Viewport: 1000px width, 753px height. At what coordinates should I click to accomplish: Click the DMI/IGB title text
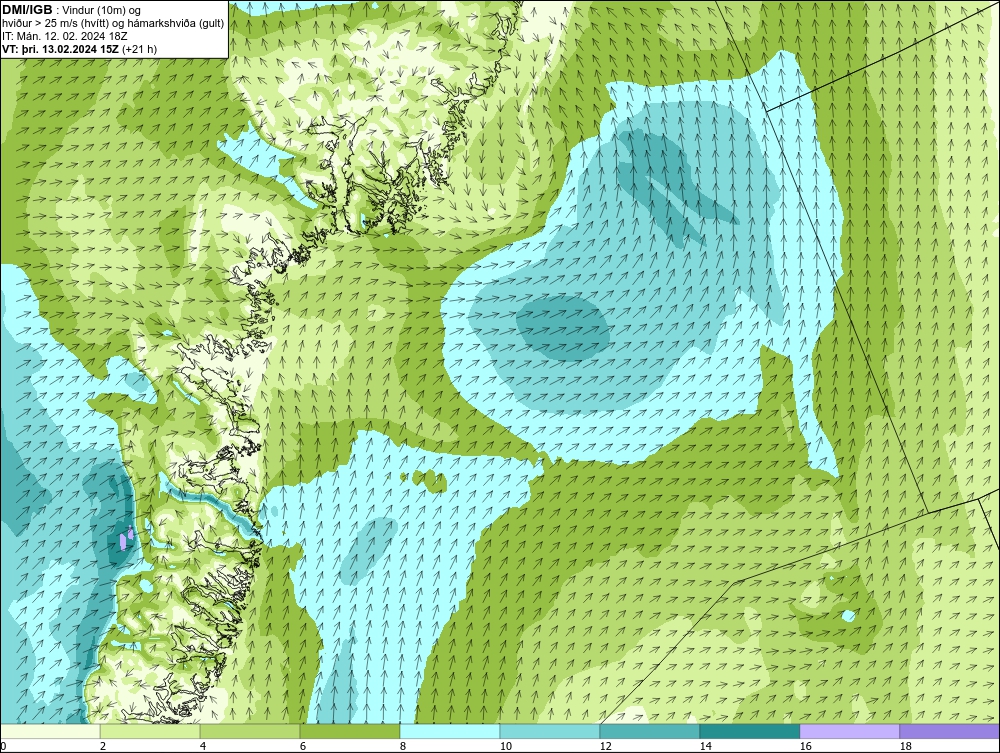[x=27, y=10]
